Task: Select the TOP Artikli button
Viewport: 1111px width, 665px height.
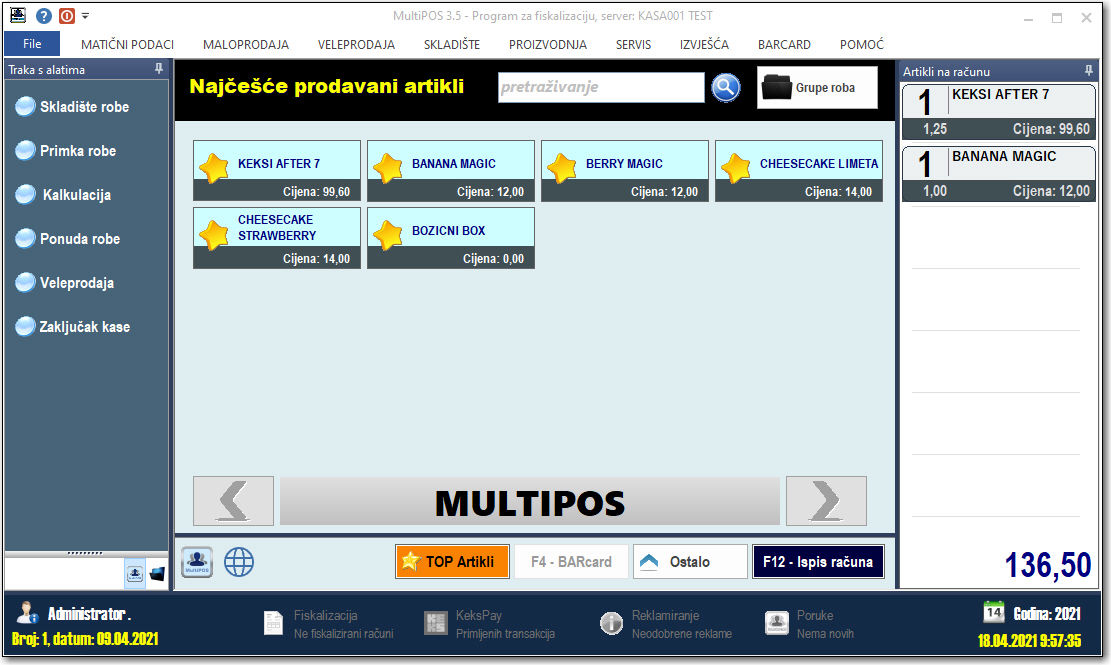Action: click(452, 562)
